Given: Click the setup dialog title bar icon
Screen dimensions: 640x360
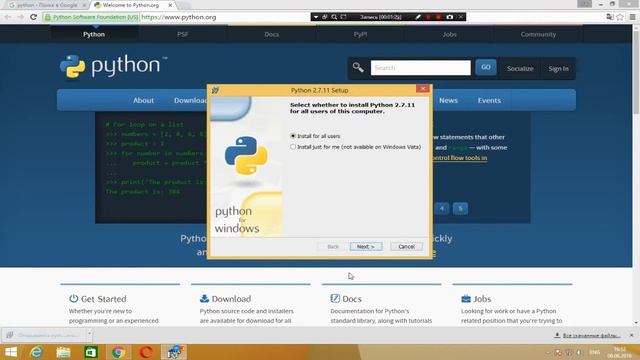Looking at the screenshot, I should pyautogui.click(x=215, y=90).
